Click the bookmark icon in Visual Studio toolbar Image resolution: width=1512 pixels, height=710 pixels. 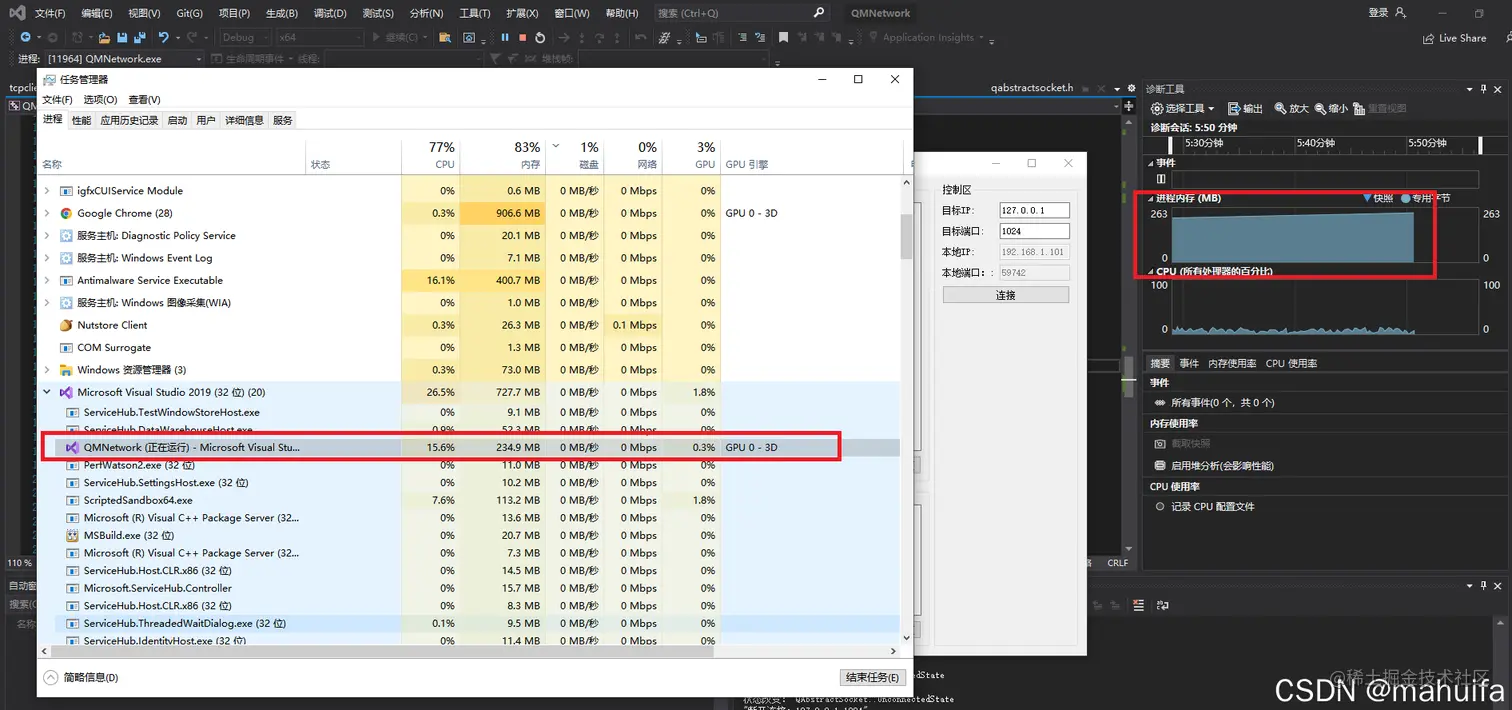click(x=784, y=38)
